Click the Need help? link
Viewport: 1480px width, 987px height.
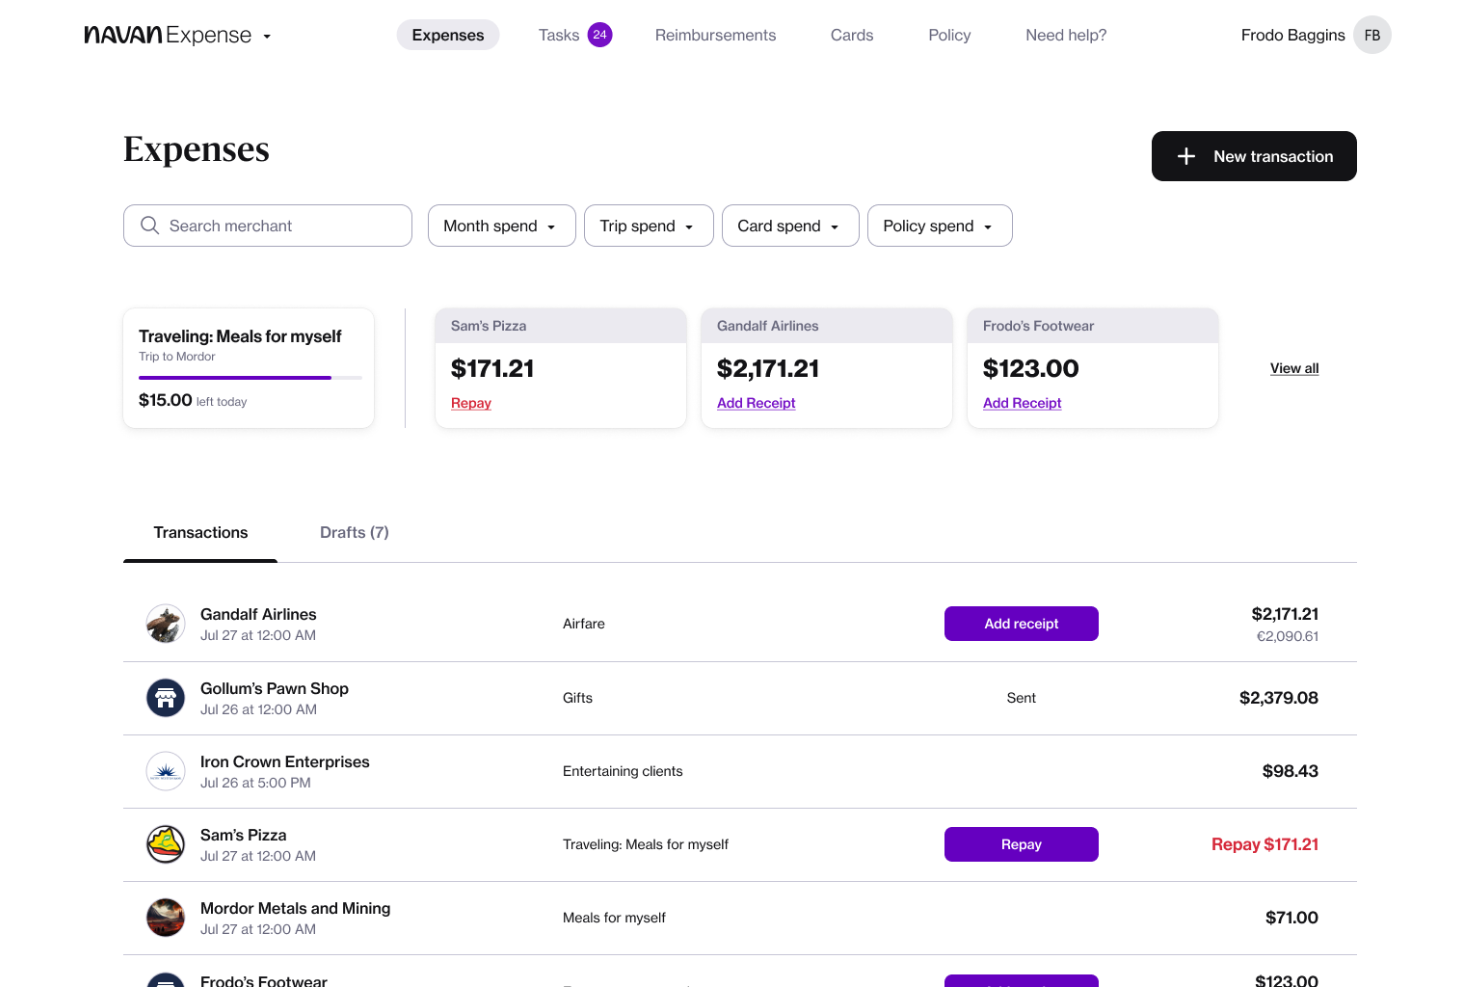tap(1066, 35)
